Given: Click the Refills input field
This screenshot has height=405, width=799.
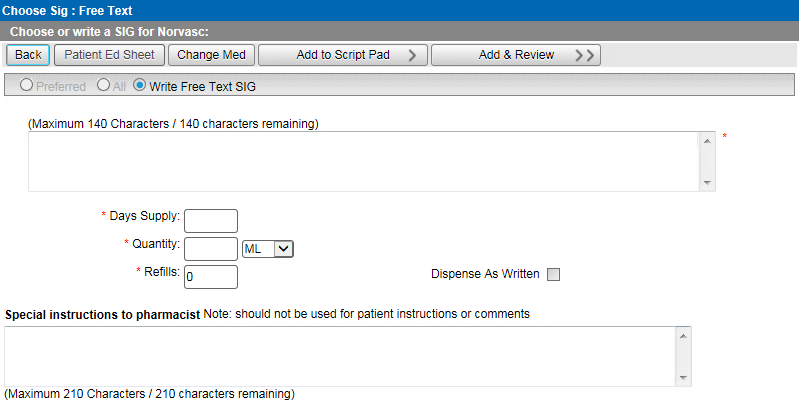Looking at the screenshot, I should (211, 276).
